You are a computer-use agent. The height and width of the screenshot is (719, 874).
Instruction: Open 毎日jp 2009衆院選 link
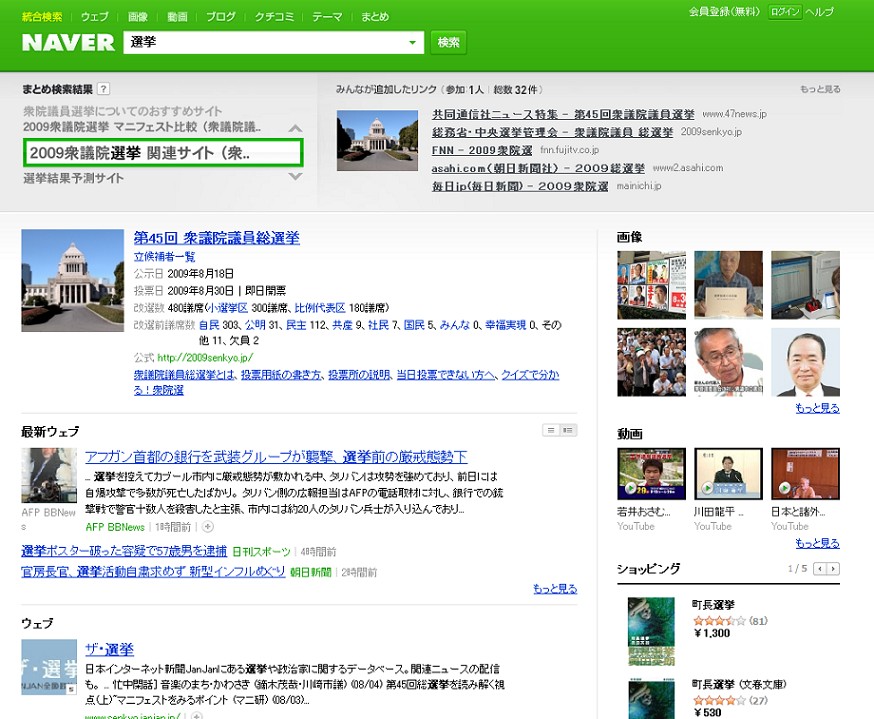coord(520,186)
